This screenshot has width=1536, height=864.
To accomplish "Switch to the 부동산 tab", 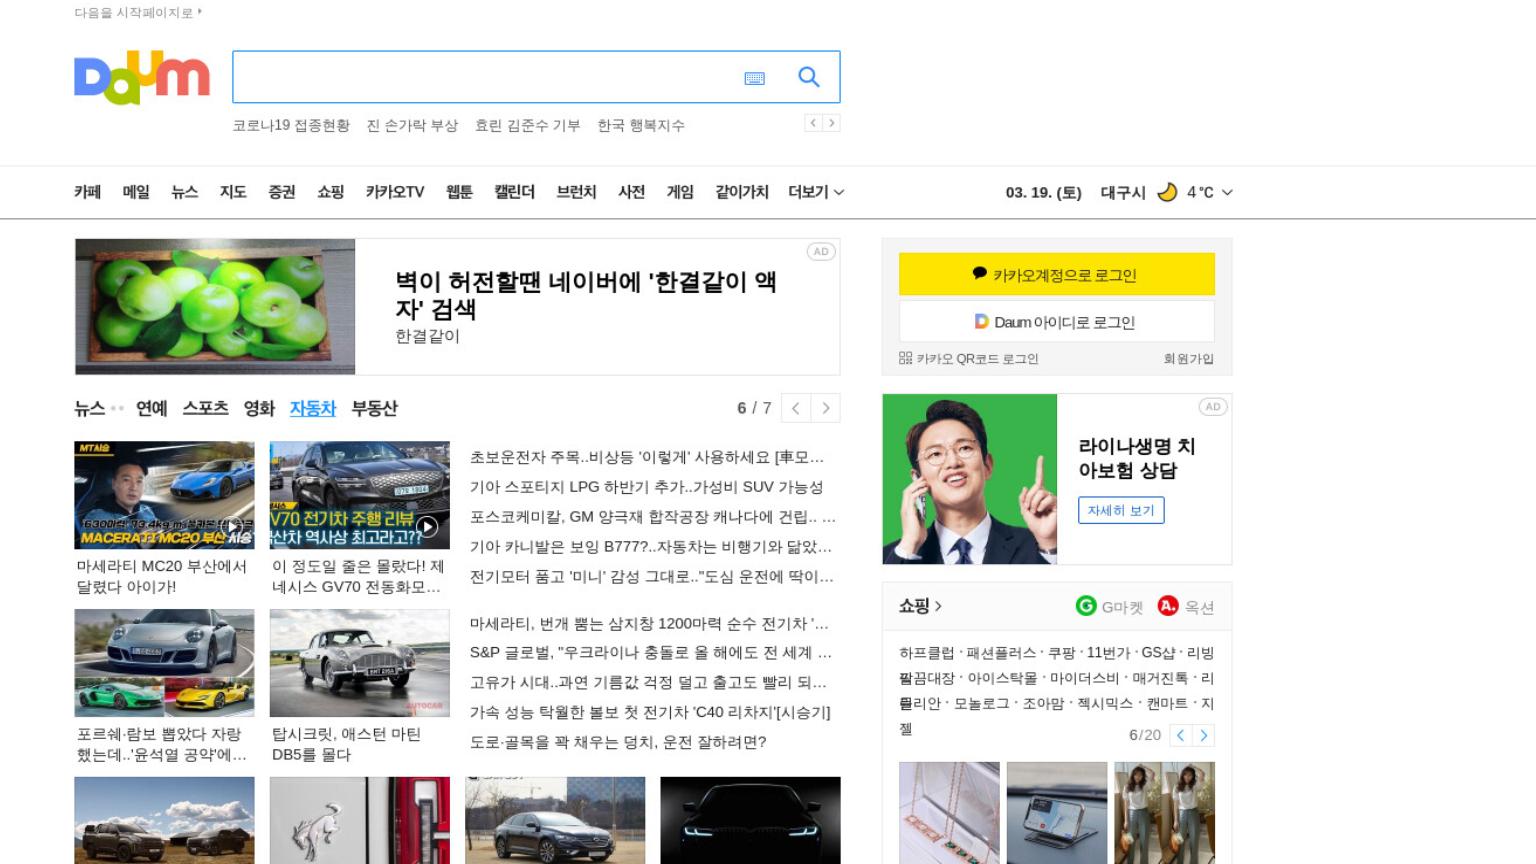I will (x=374, y=408).
